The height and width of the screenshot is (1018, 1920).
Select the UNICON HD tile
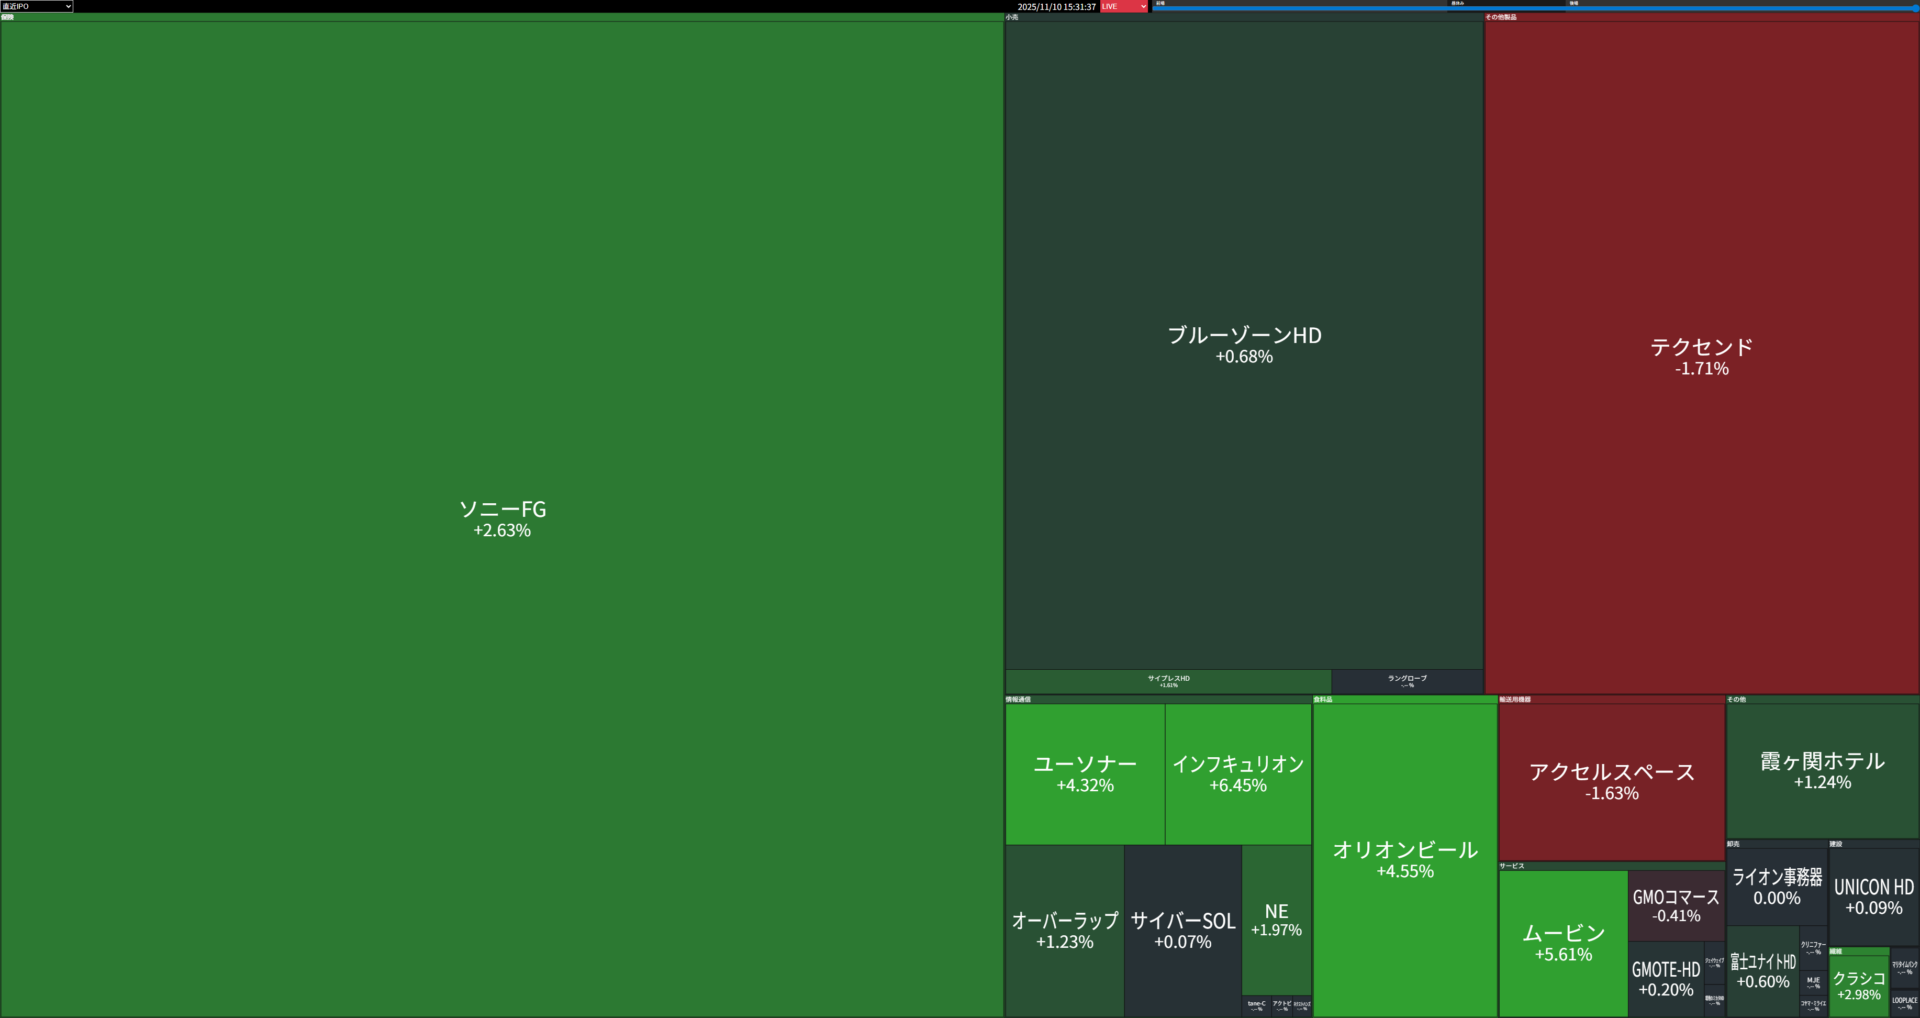coord(1874,897)
